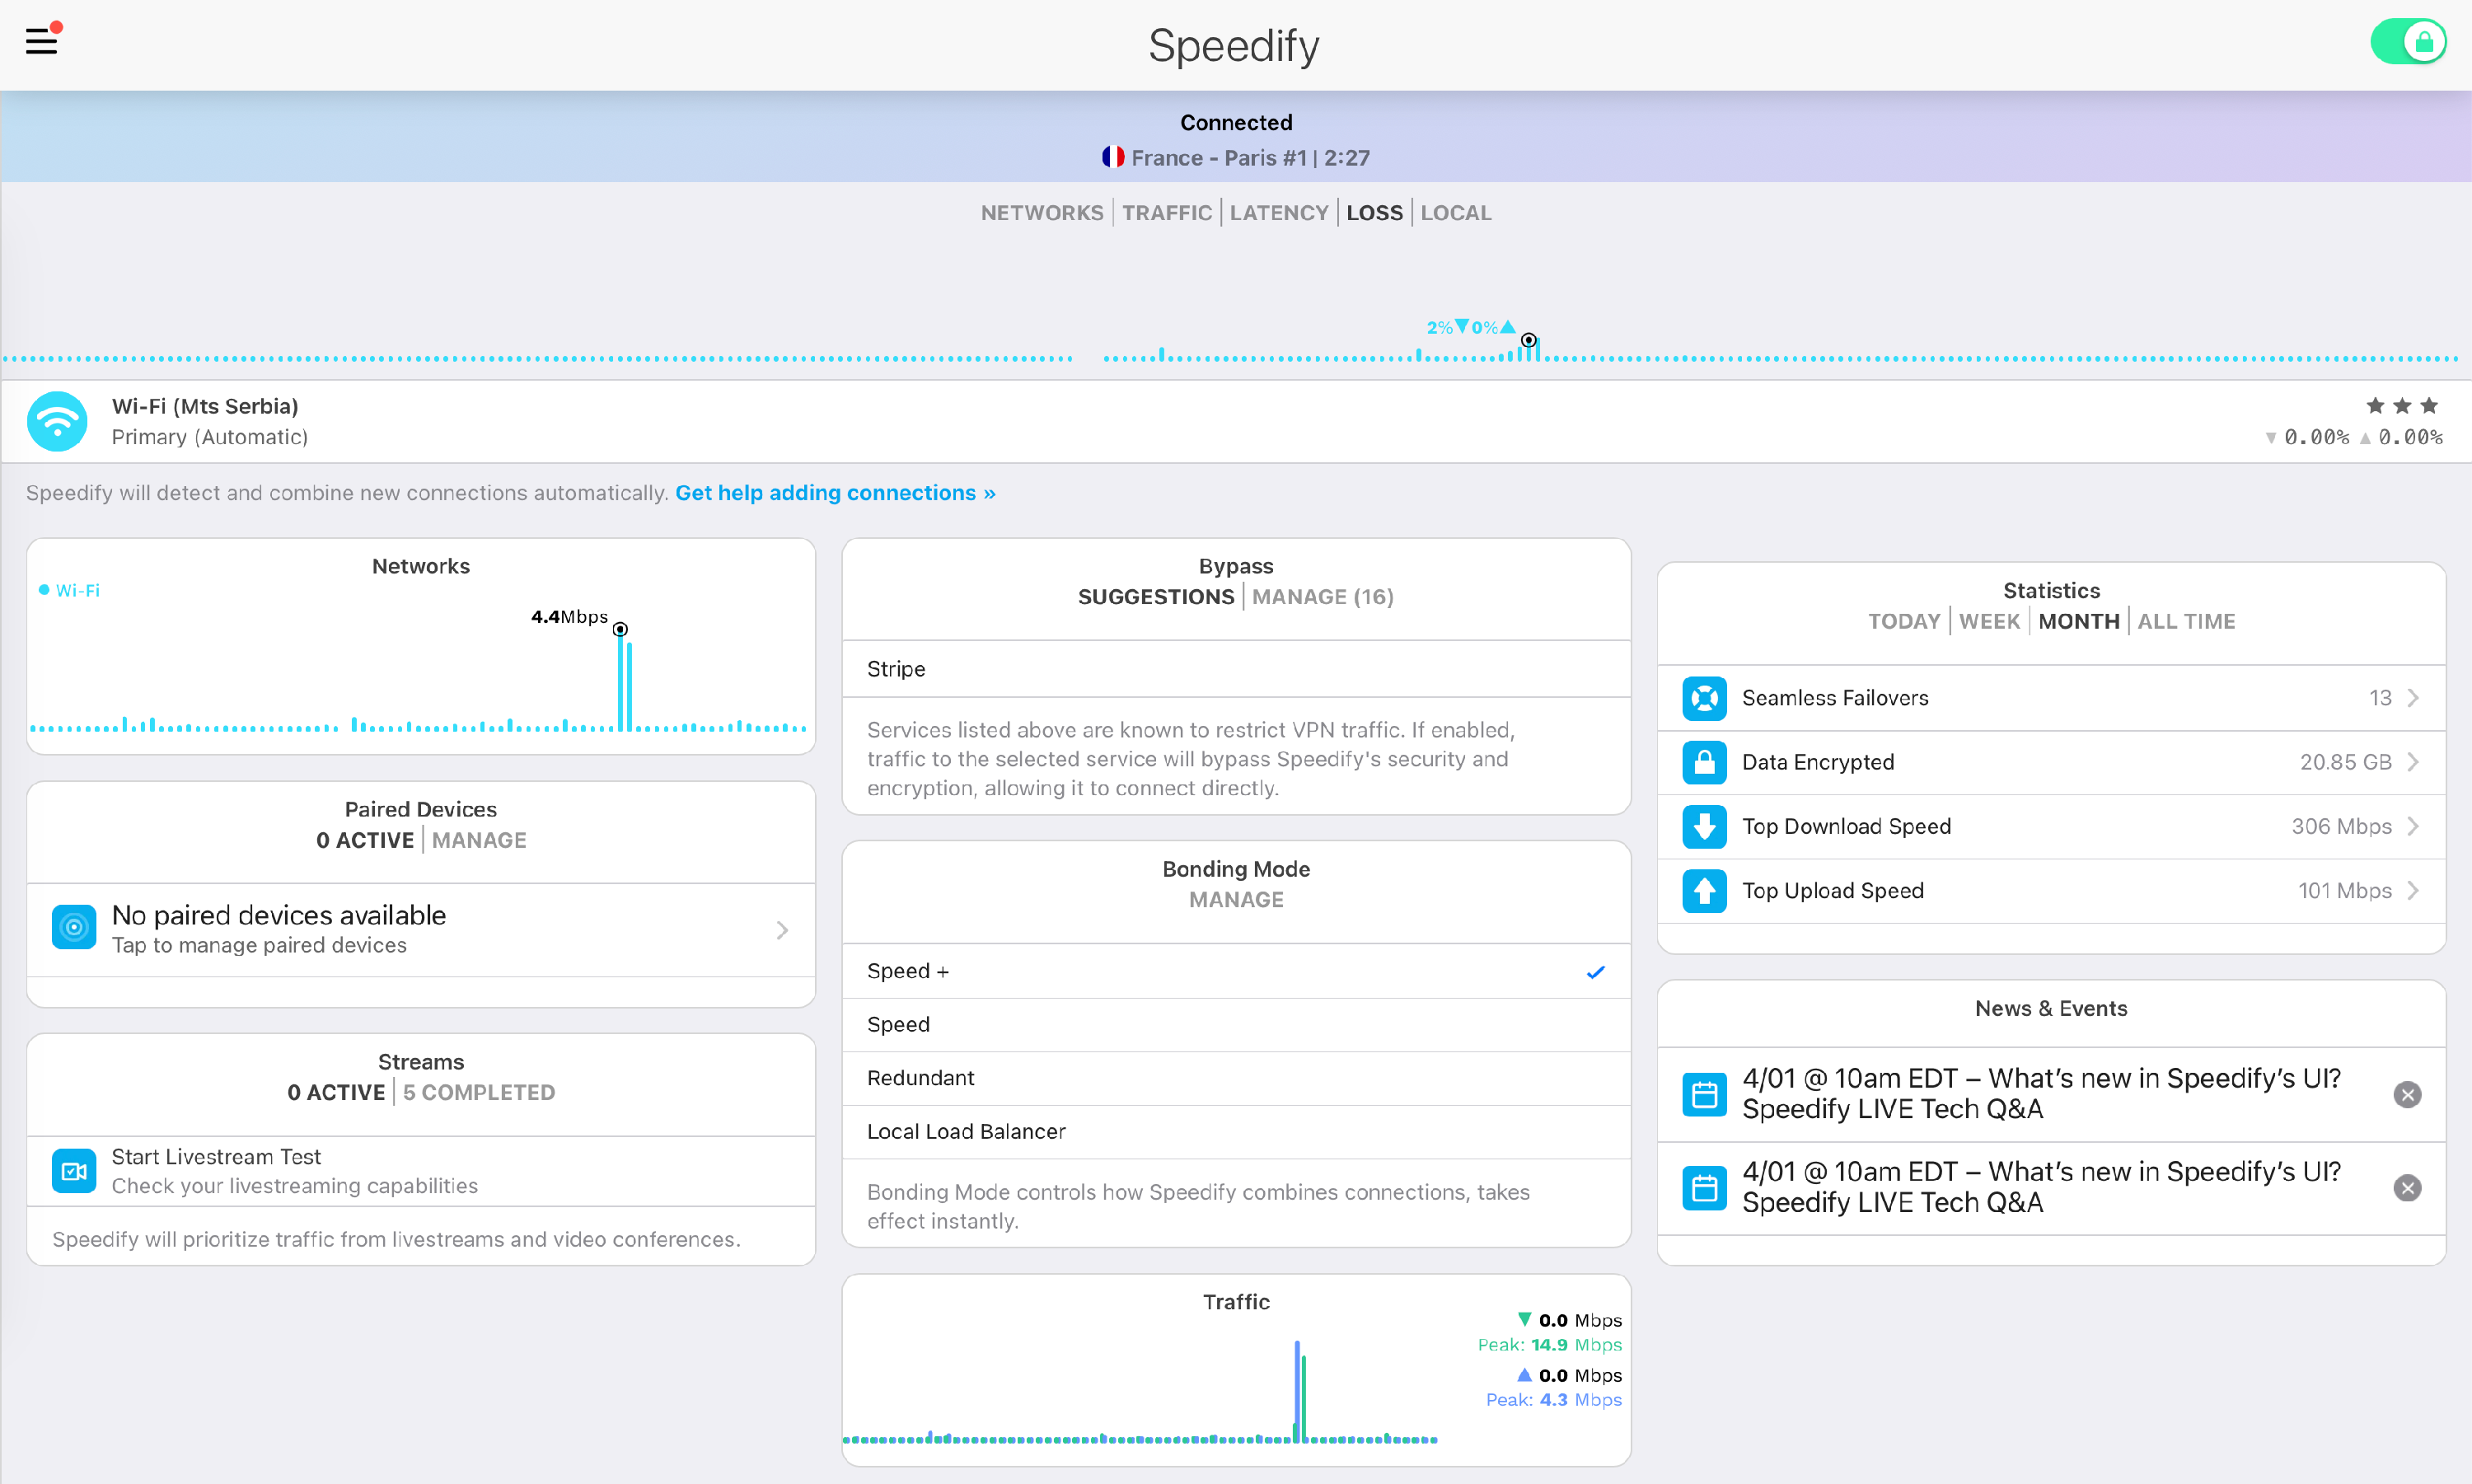Click the Start Livestream Test camera icon
The height and width of the screenshot is (1484, 2472).
74,1171
